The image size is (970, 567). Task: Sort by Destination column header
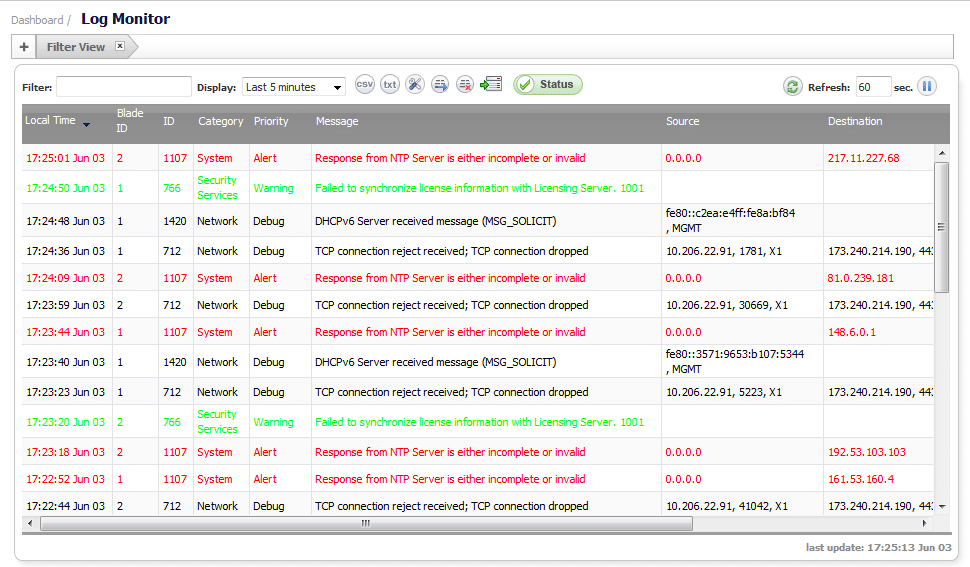[x=855, y=121]
